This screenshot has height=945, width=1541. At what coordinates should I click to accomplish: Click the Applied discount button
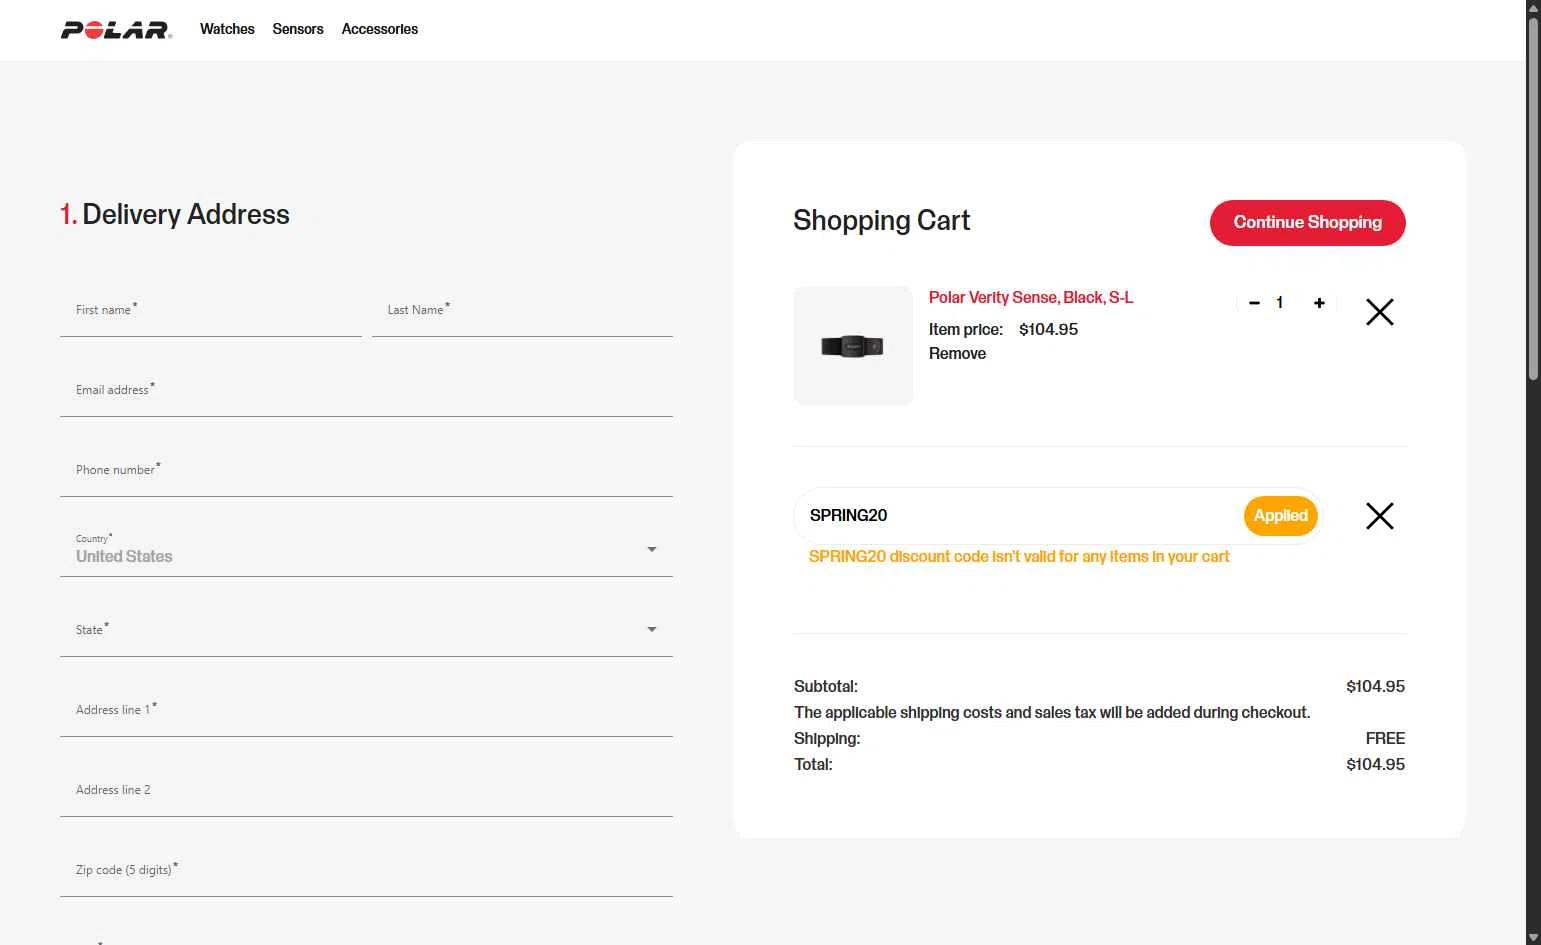click(1281, 516)
